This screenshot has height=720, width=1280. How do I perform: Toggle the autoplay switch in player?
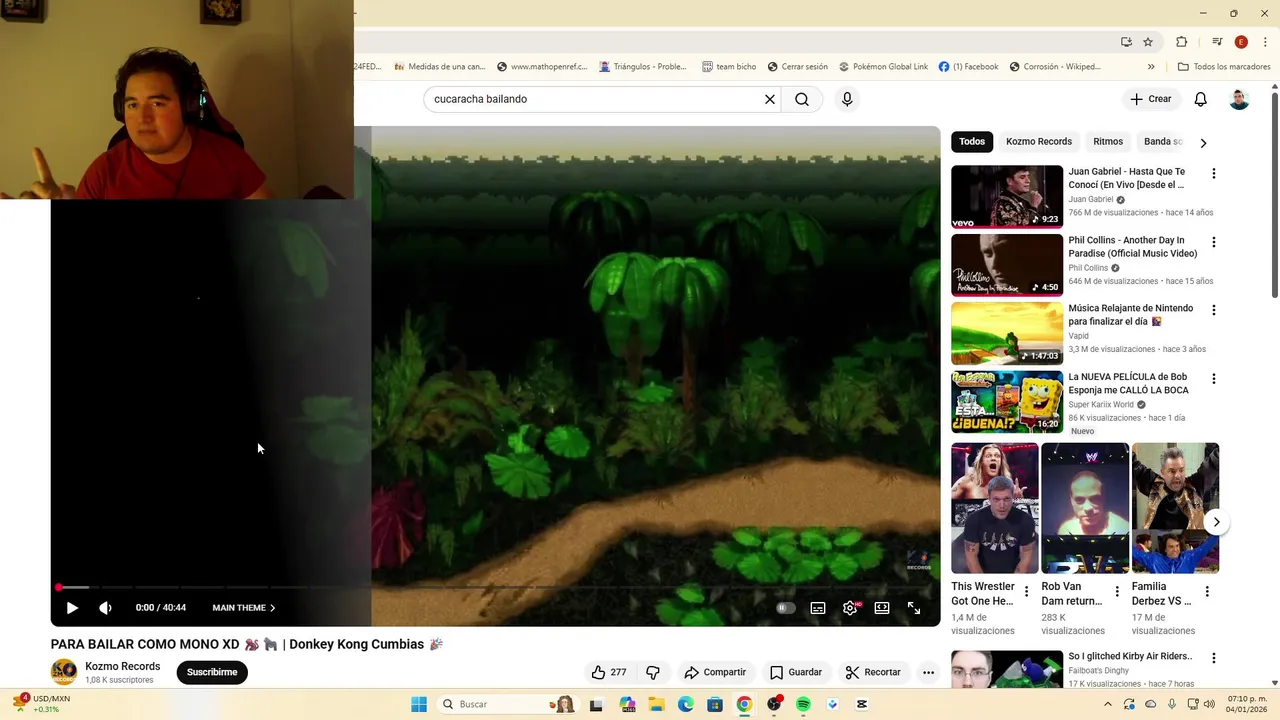(786, 608)
